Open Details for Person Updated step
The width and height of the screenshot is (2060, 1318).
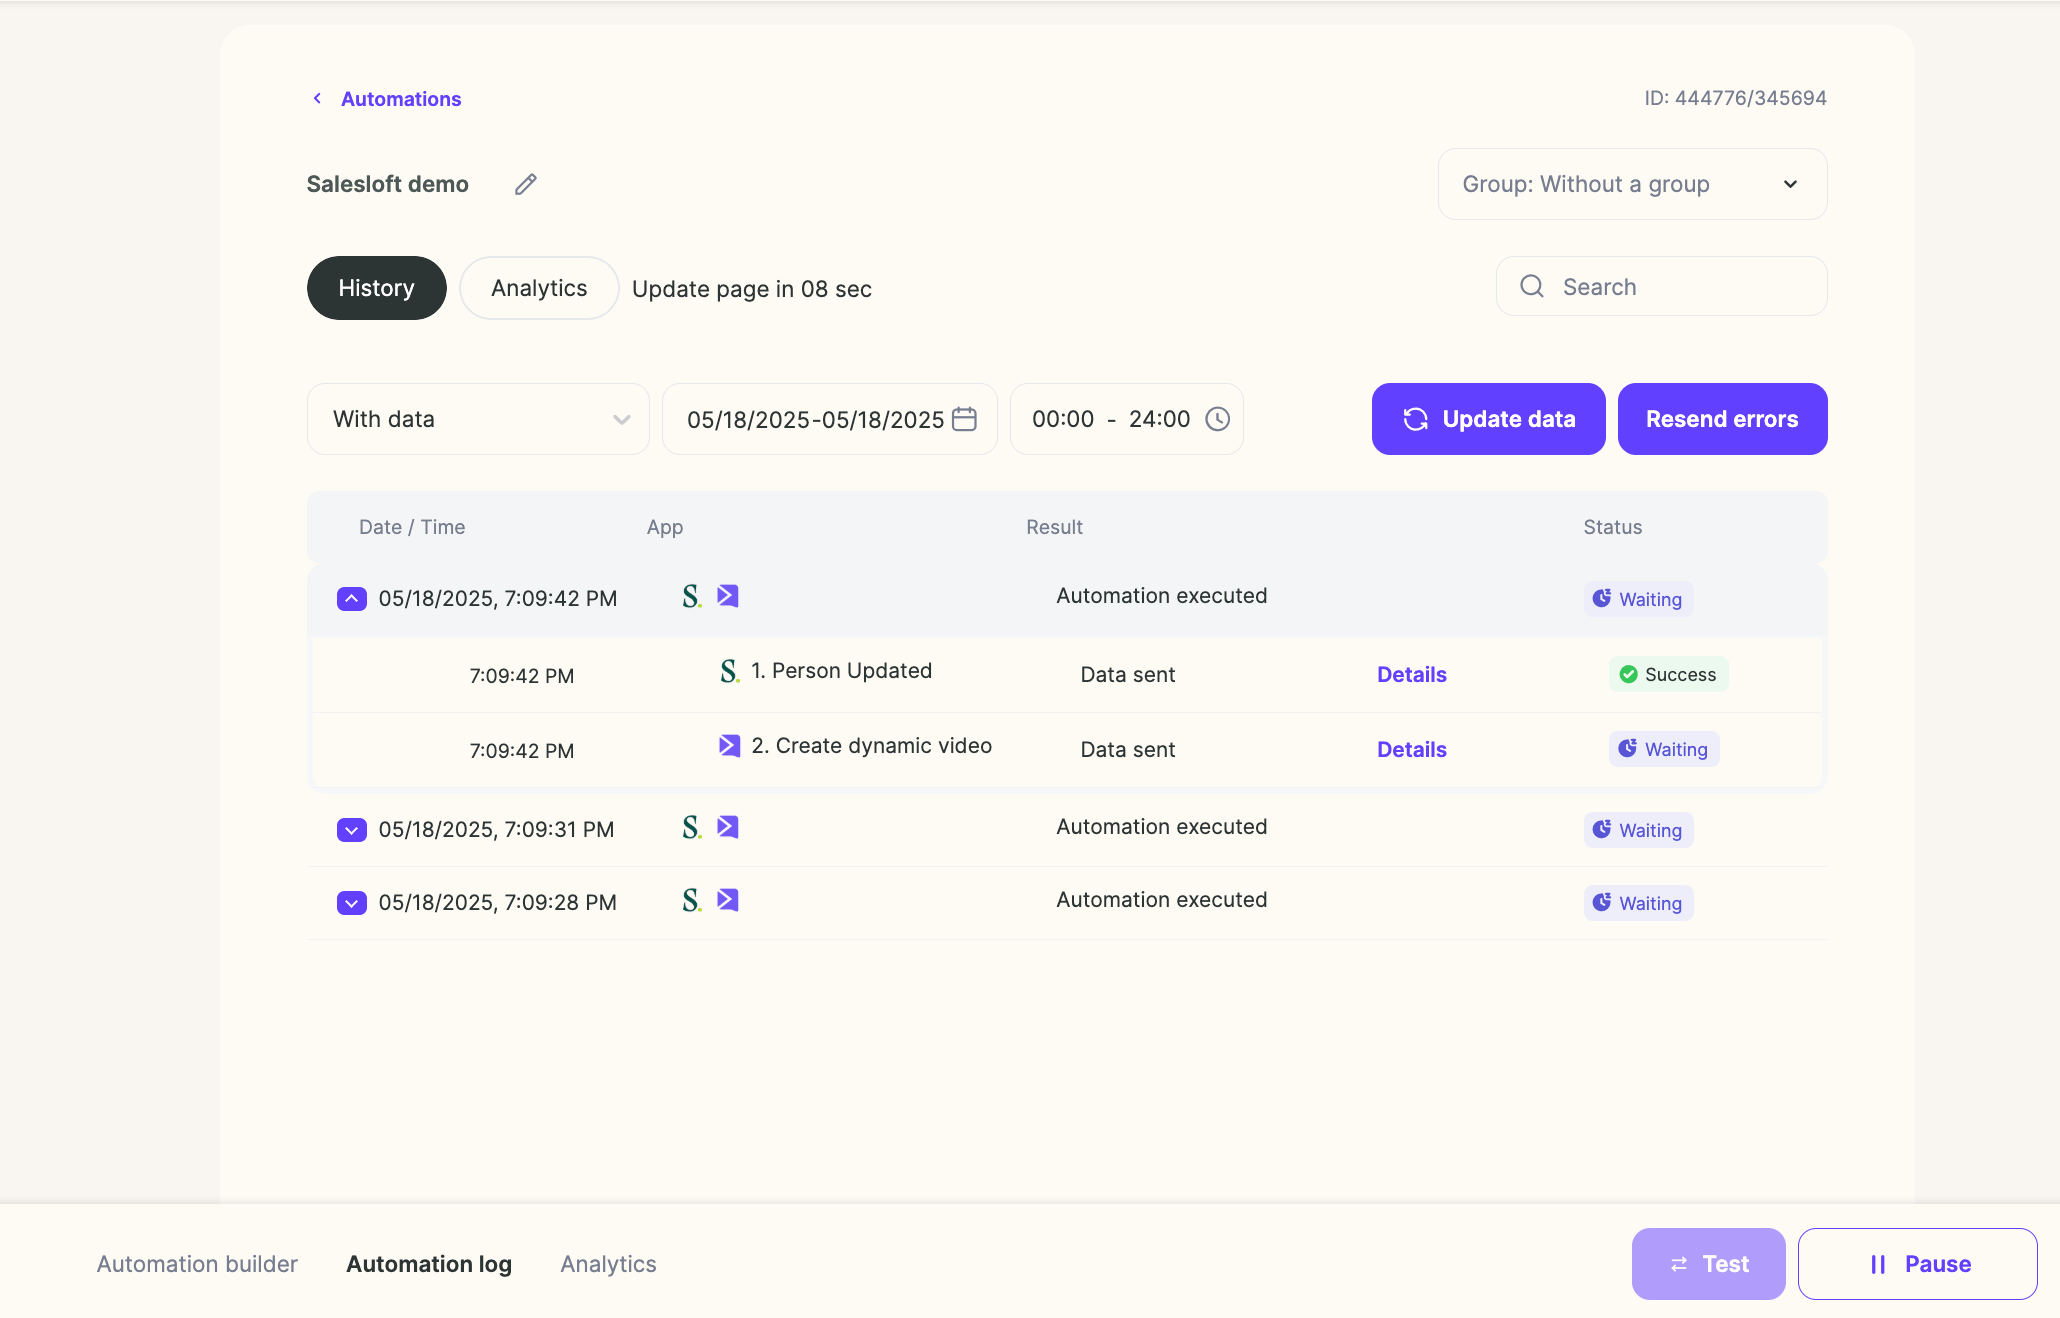(x=1411, y=675)
